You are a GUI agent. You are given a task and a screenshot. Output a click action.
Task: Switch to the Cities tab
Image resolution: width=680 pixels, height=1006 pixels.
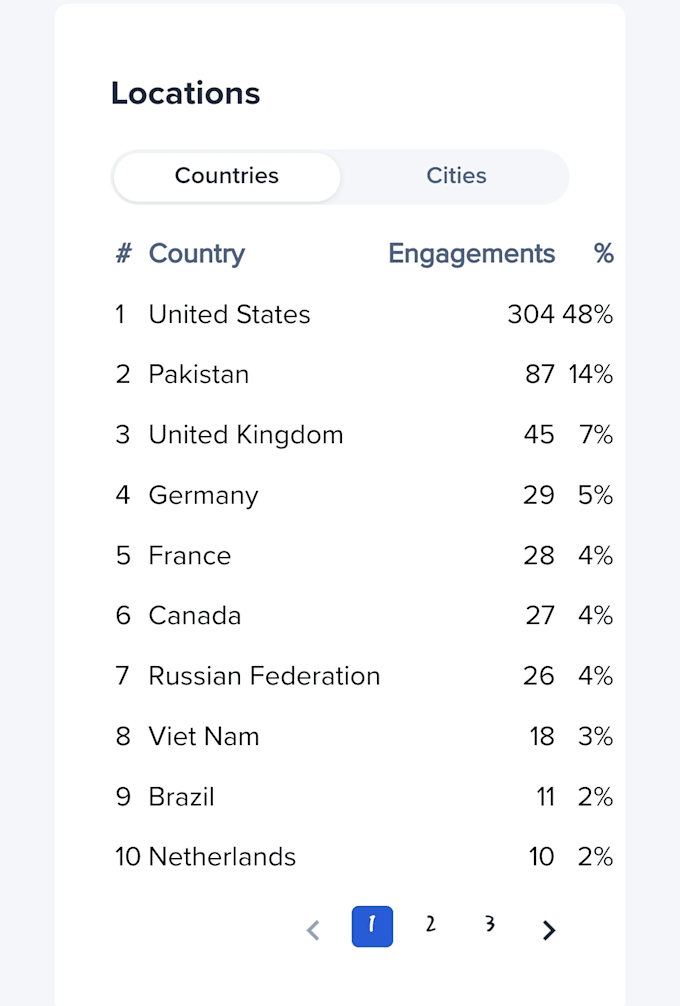[456, 176]
